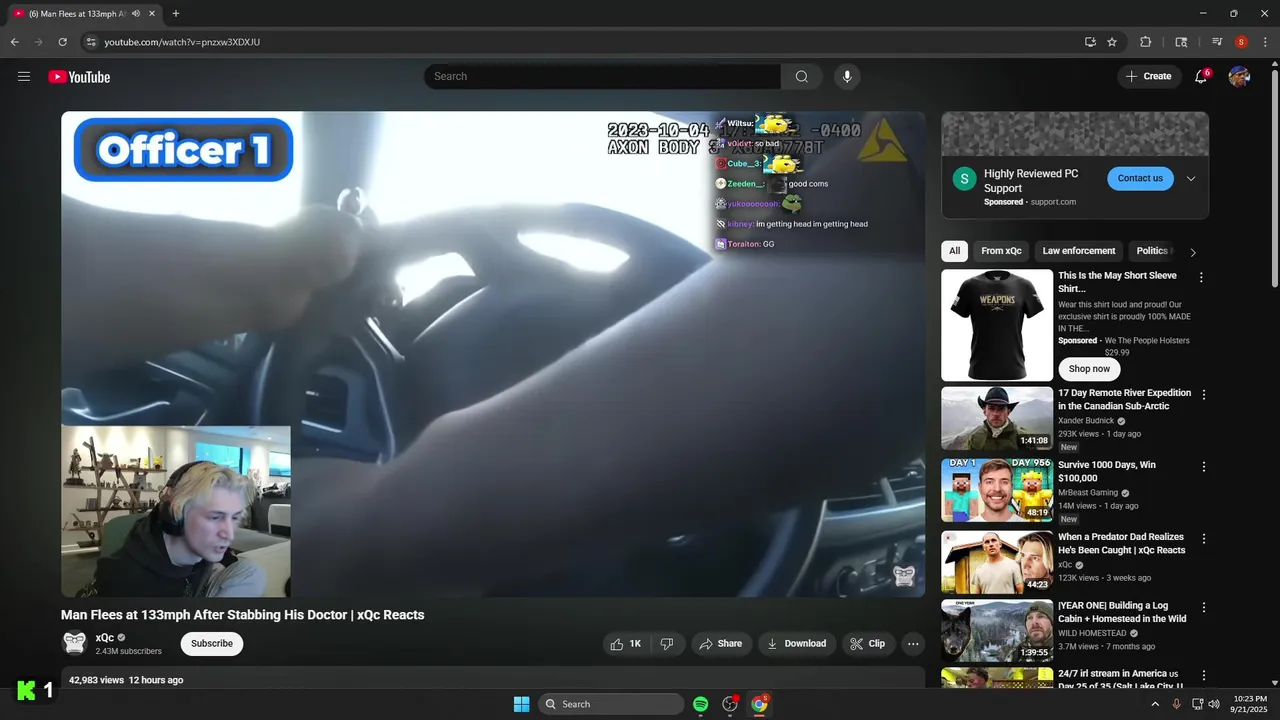Open Chrome media controls icon
The height and width of the screenshot is (720, 1280).
click(x=1217, y=42)
